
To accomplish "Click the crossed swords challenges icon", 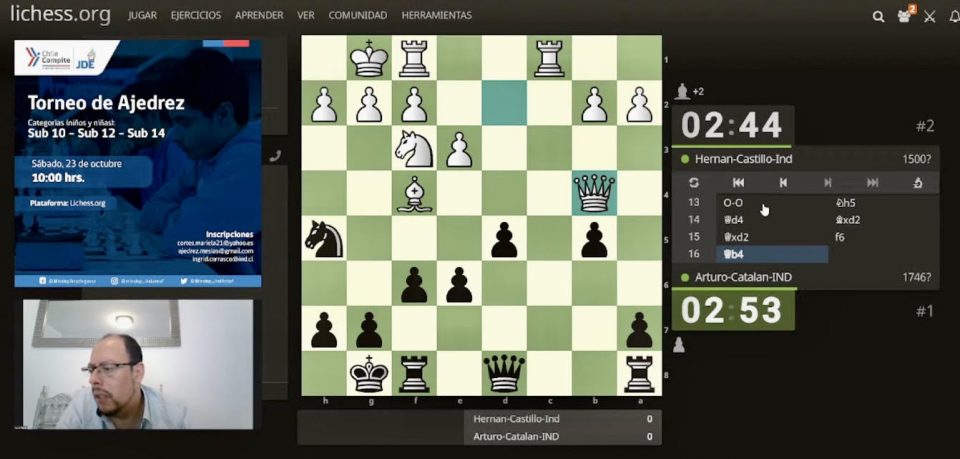I will click(x=929, y=16).
